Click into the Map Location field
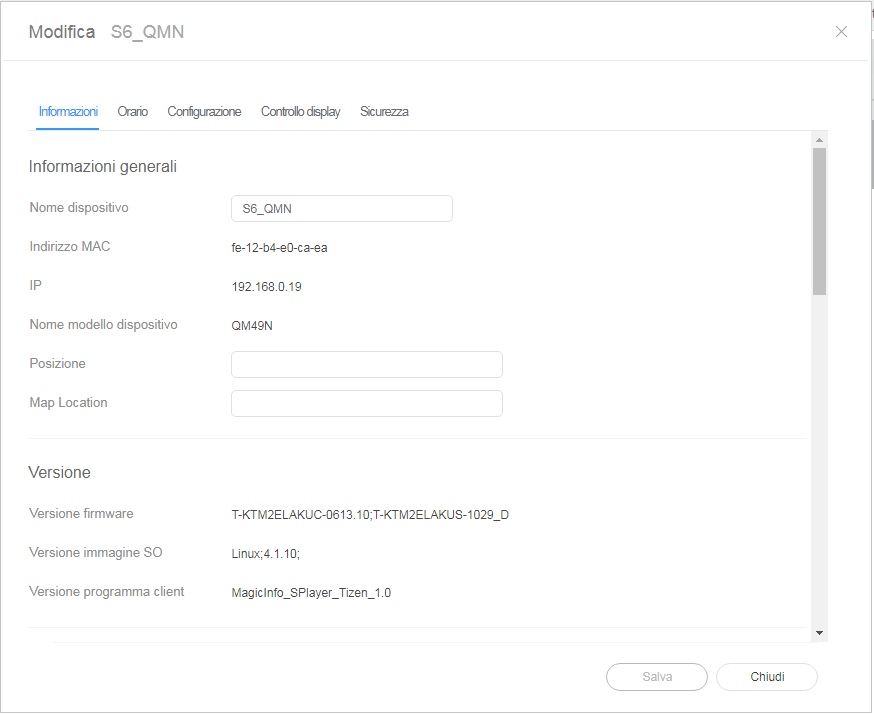The height and width of the screenshot is (714, 874). point(366,403)
